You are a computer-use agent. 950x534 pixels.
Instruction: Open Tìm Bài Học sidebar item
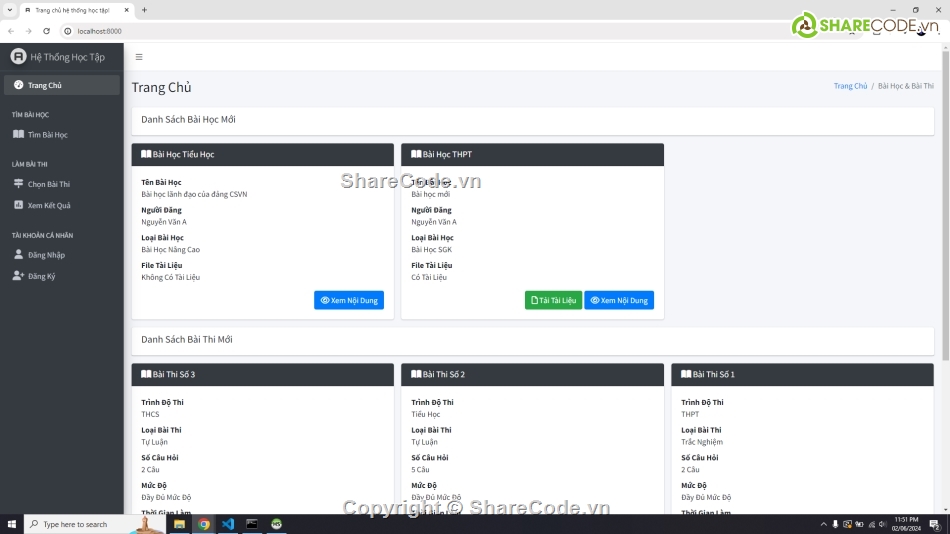click(62, 135)
